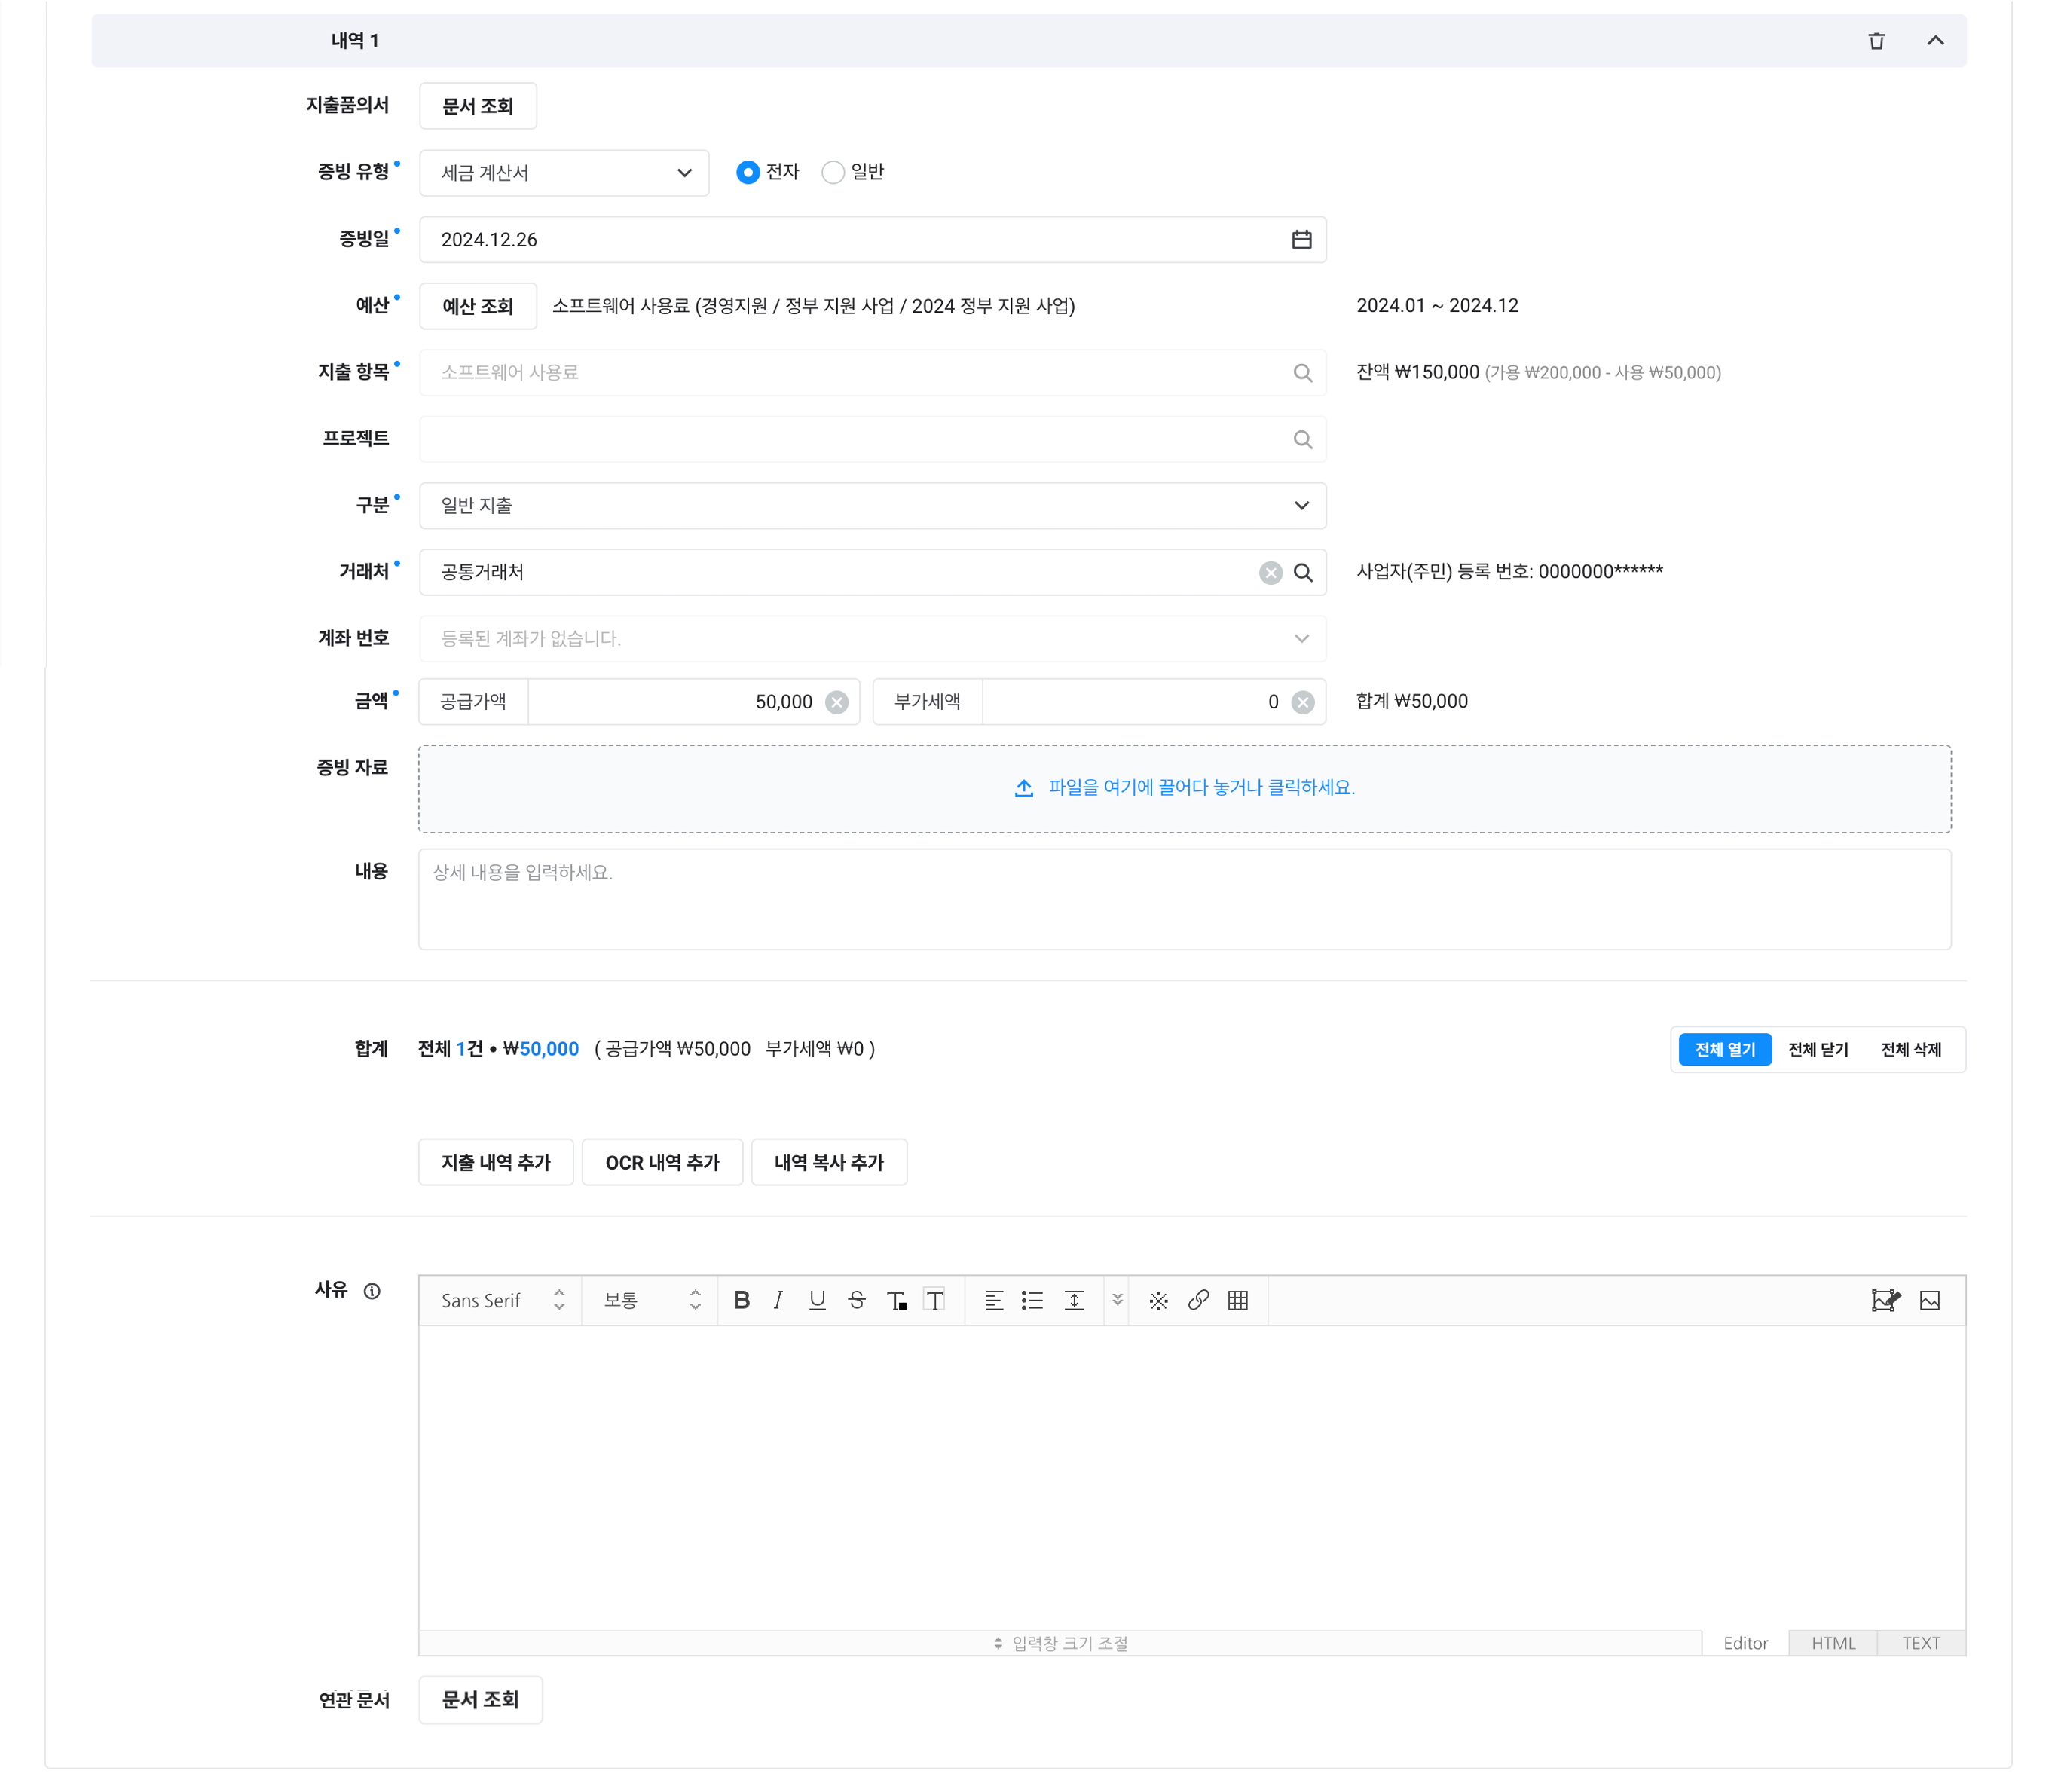This screenshot has width=2058, height=1792.
Task: Collapse the 내역 1 section
Action: (1935, 41)
